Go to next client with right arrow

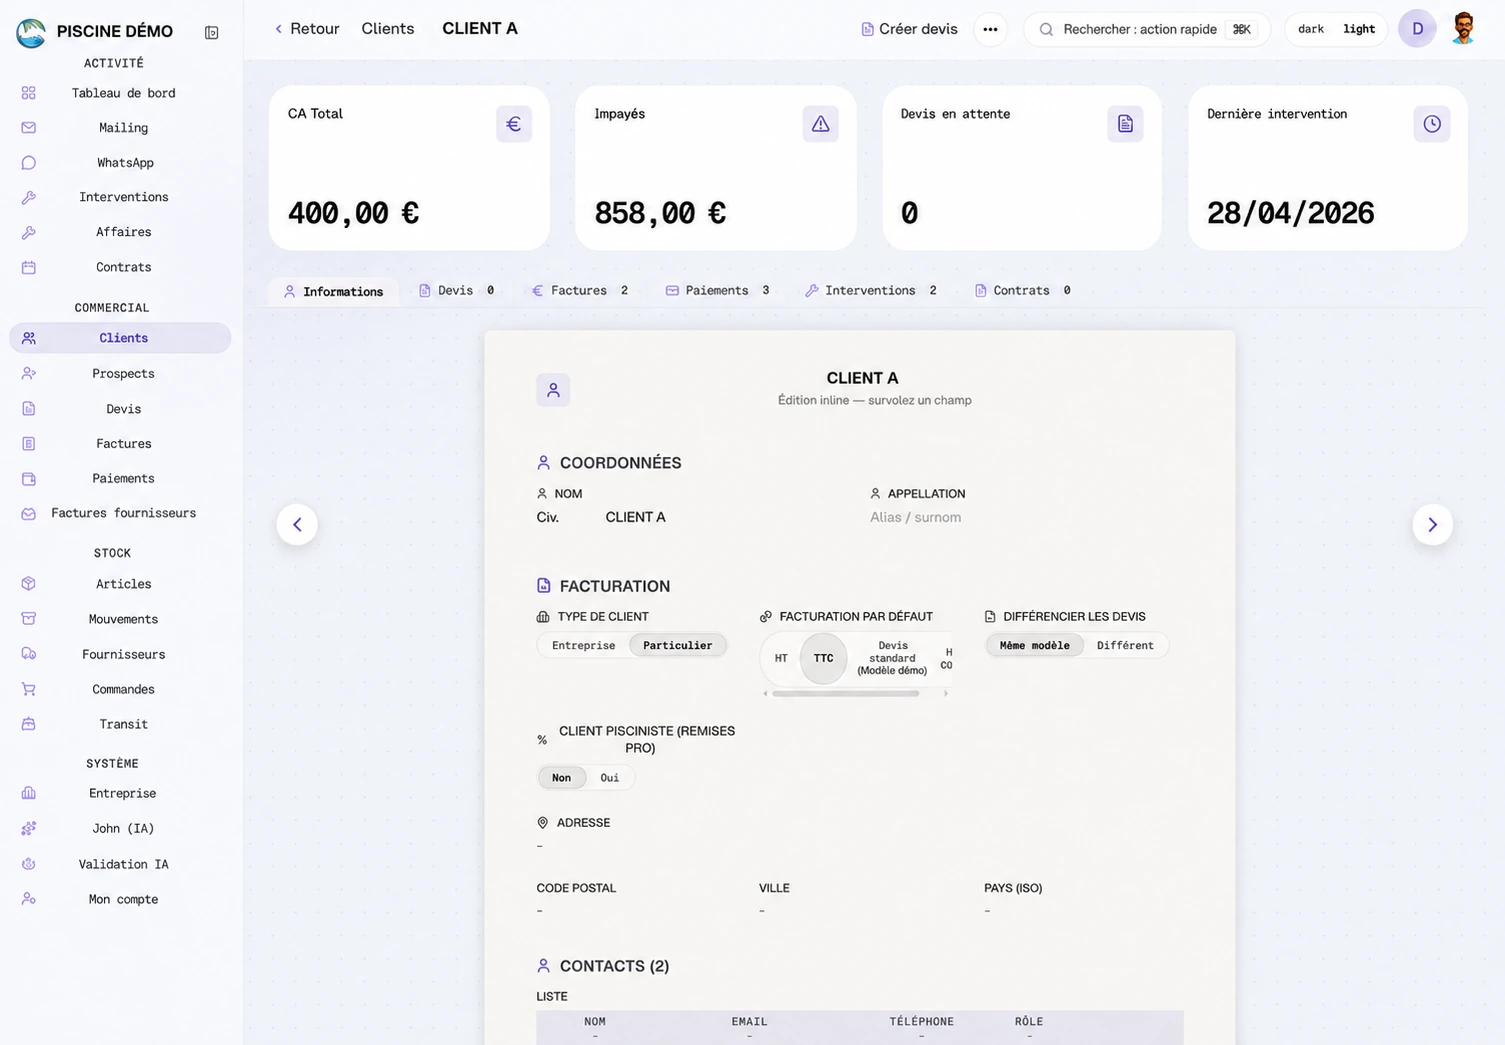pos(1432,524)
